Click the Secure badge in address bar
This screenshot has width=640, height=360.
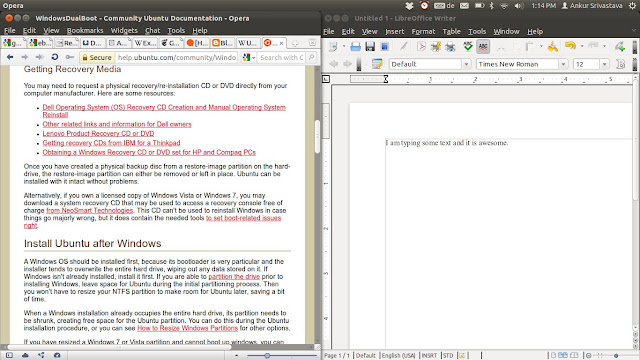97,58
